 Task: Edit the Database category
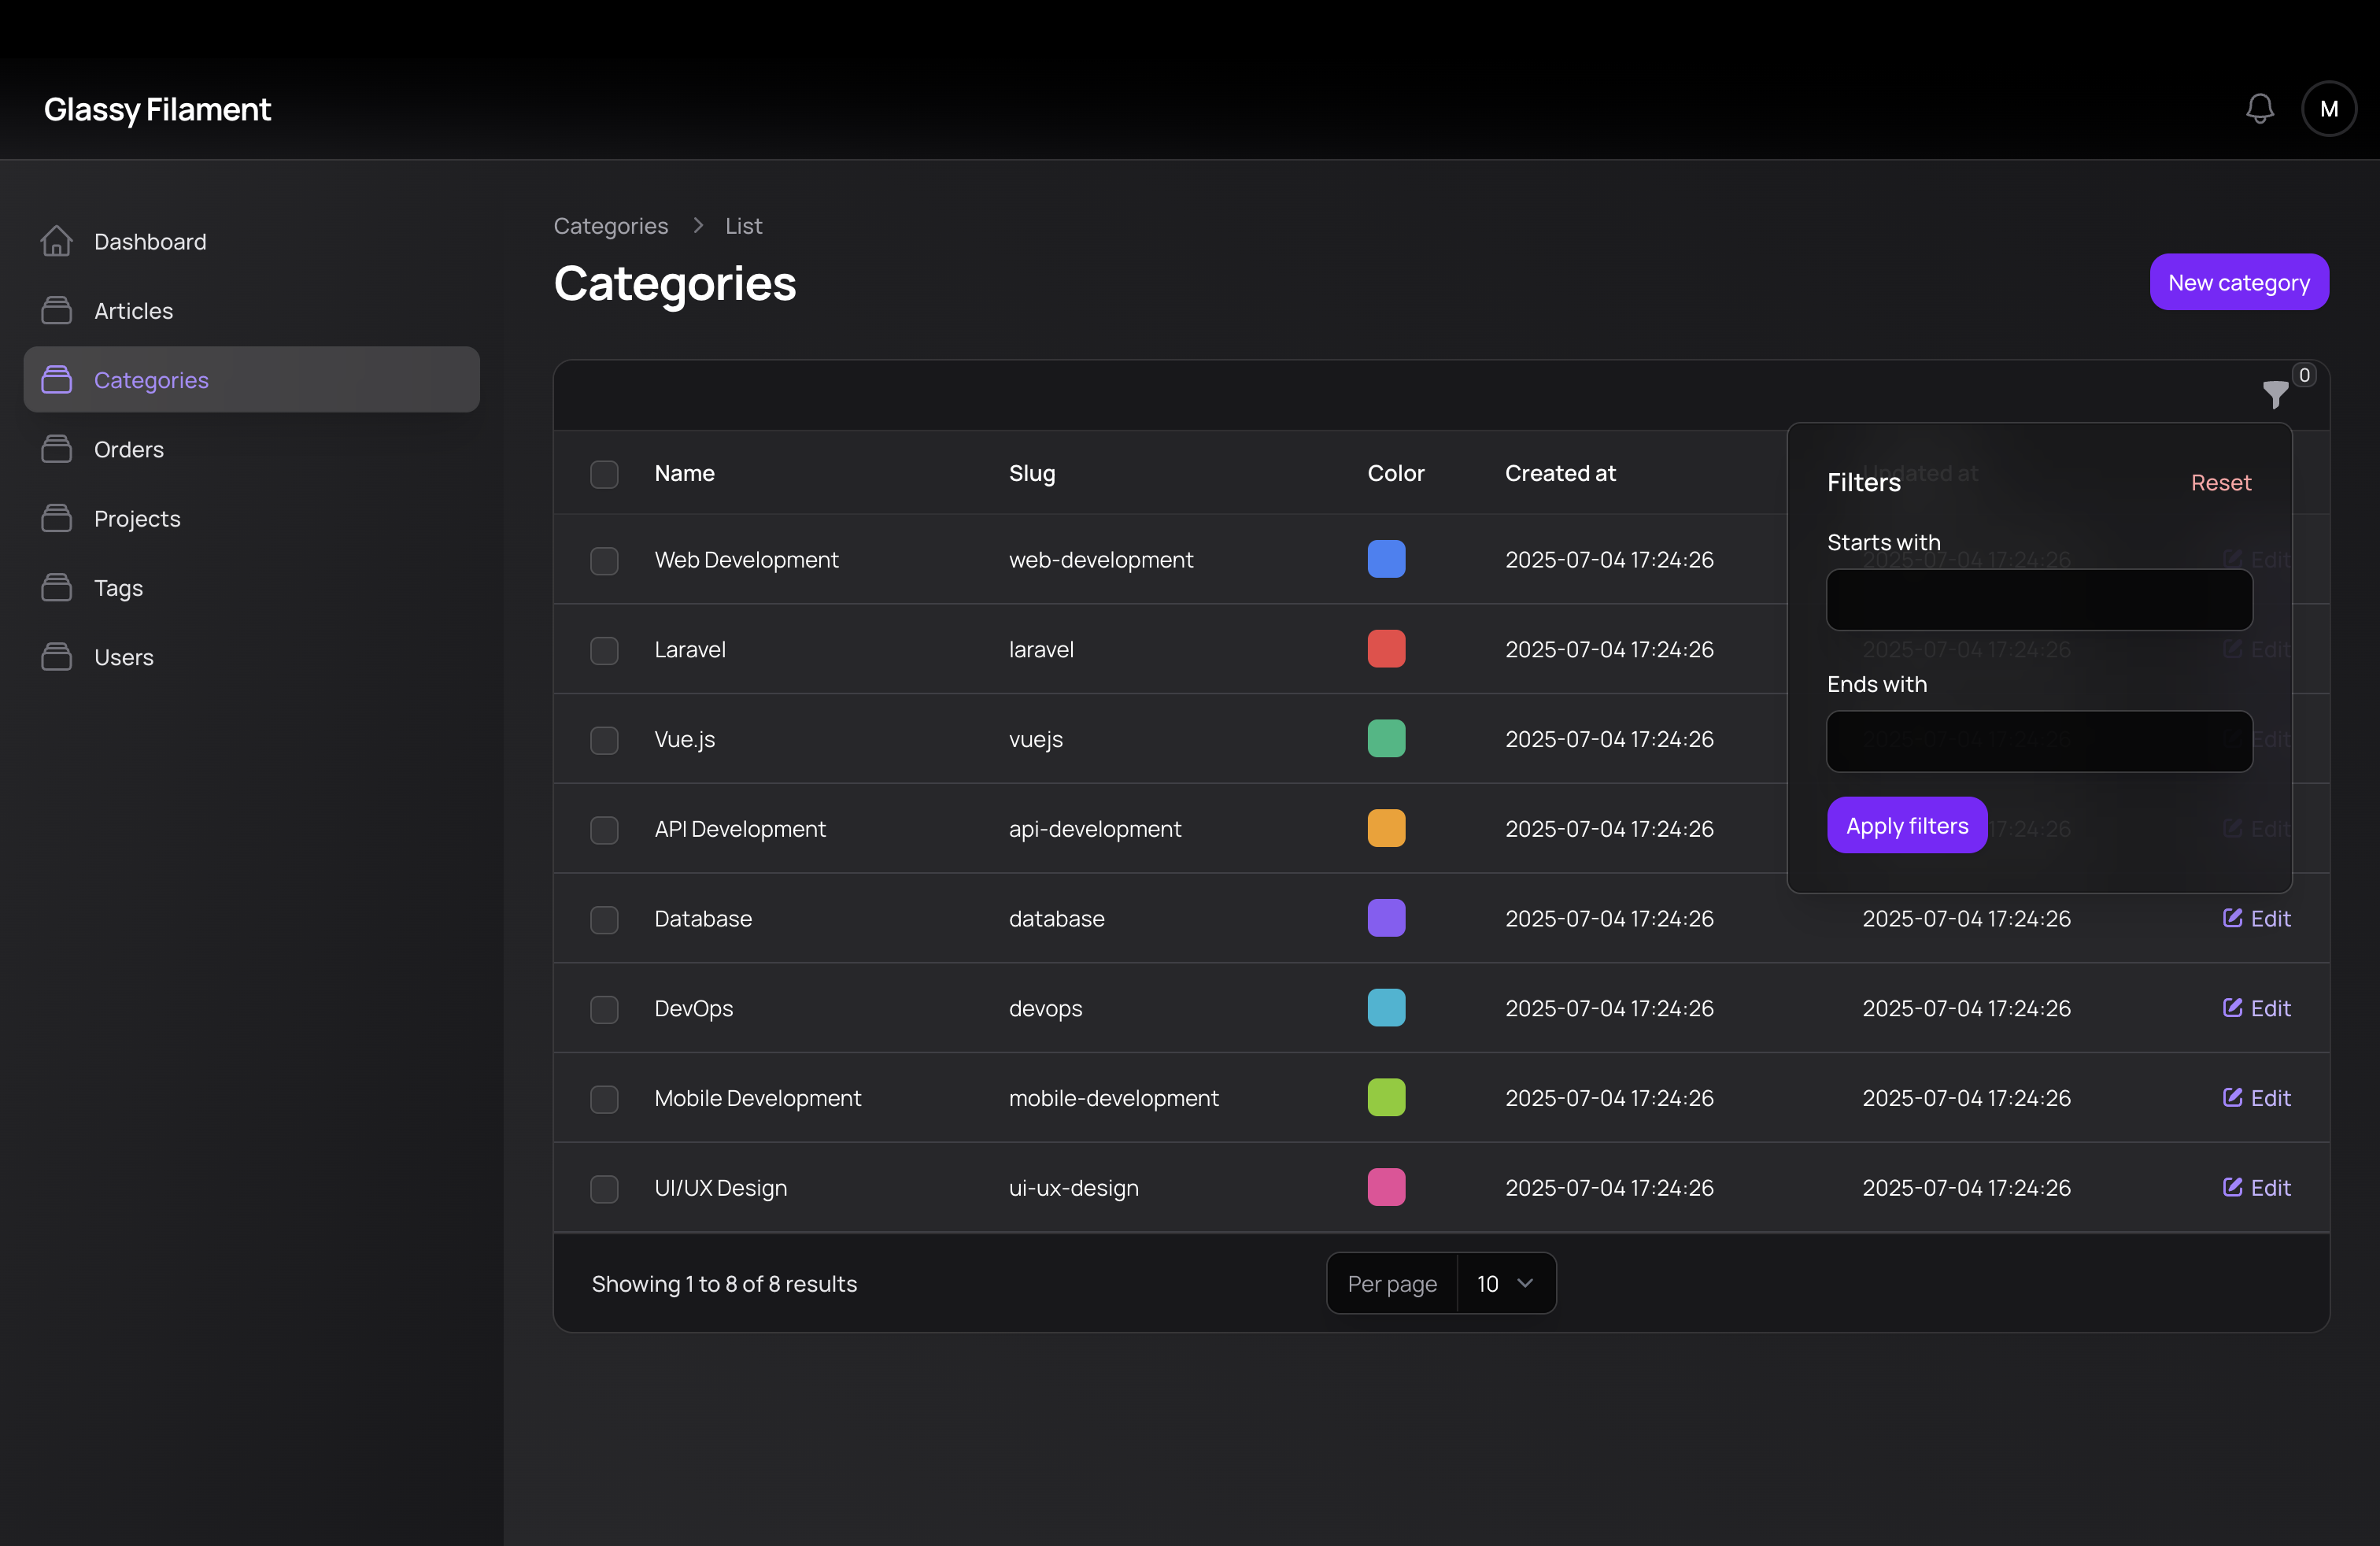[x=2257, y=918]
